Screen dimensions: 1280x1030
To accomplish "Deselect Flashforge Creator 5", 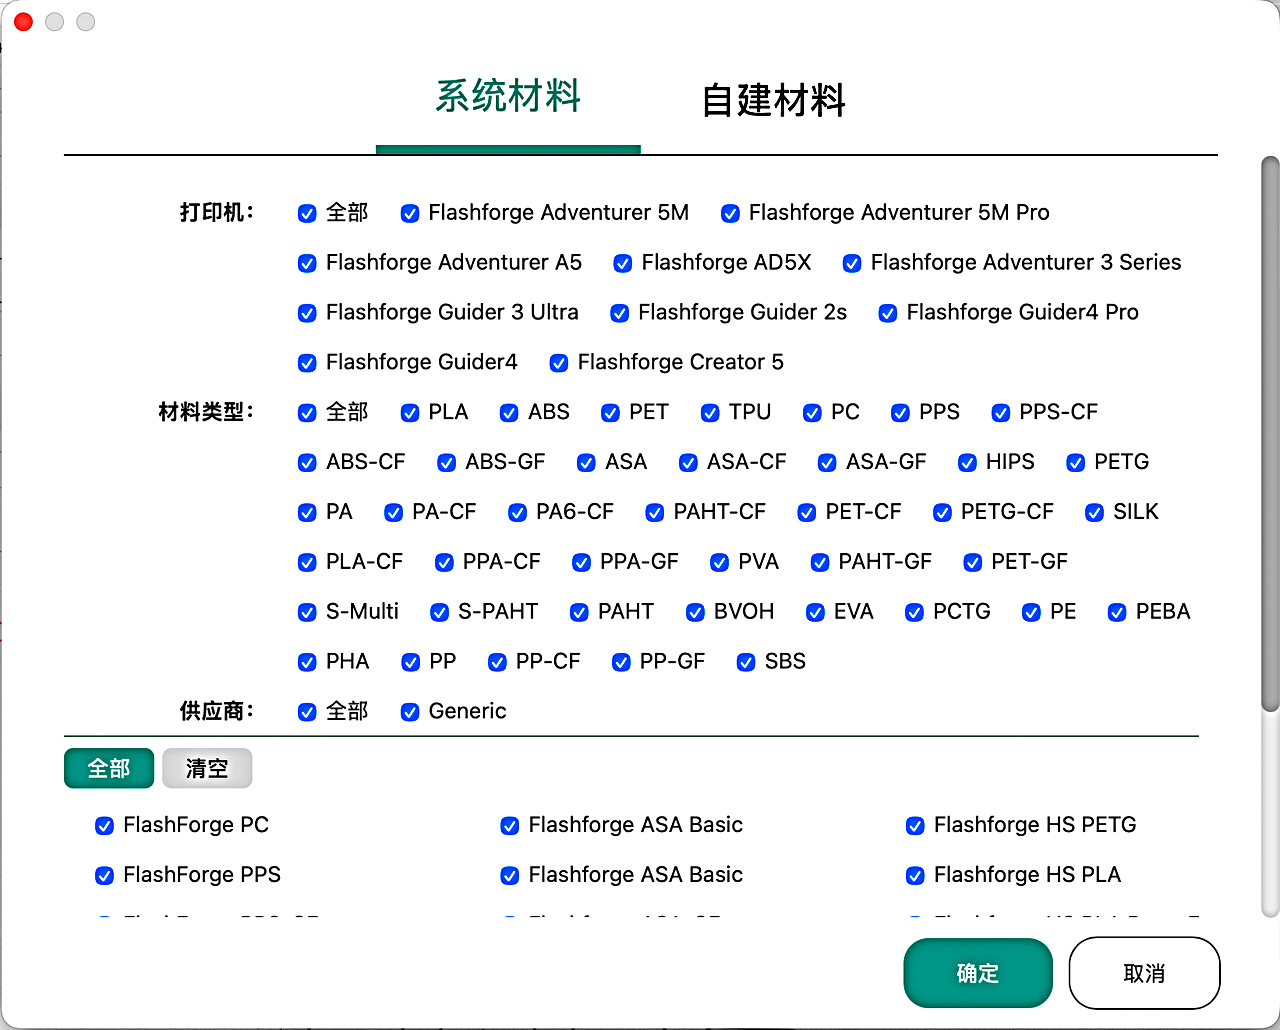I will tap(559, 363).
